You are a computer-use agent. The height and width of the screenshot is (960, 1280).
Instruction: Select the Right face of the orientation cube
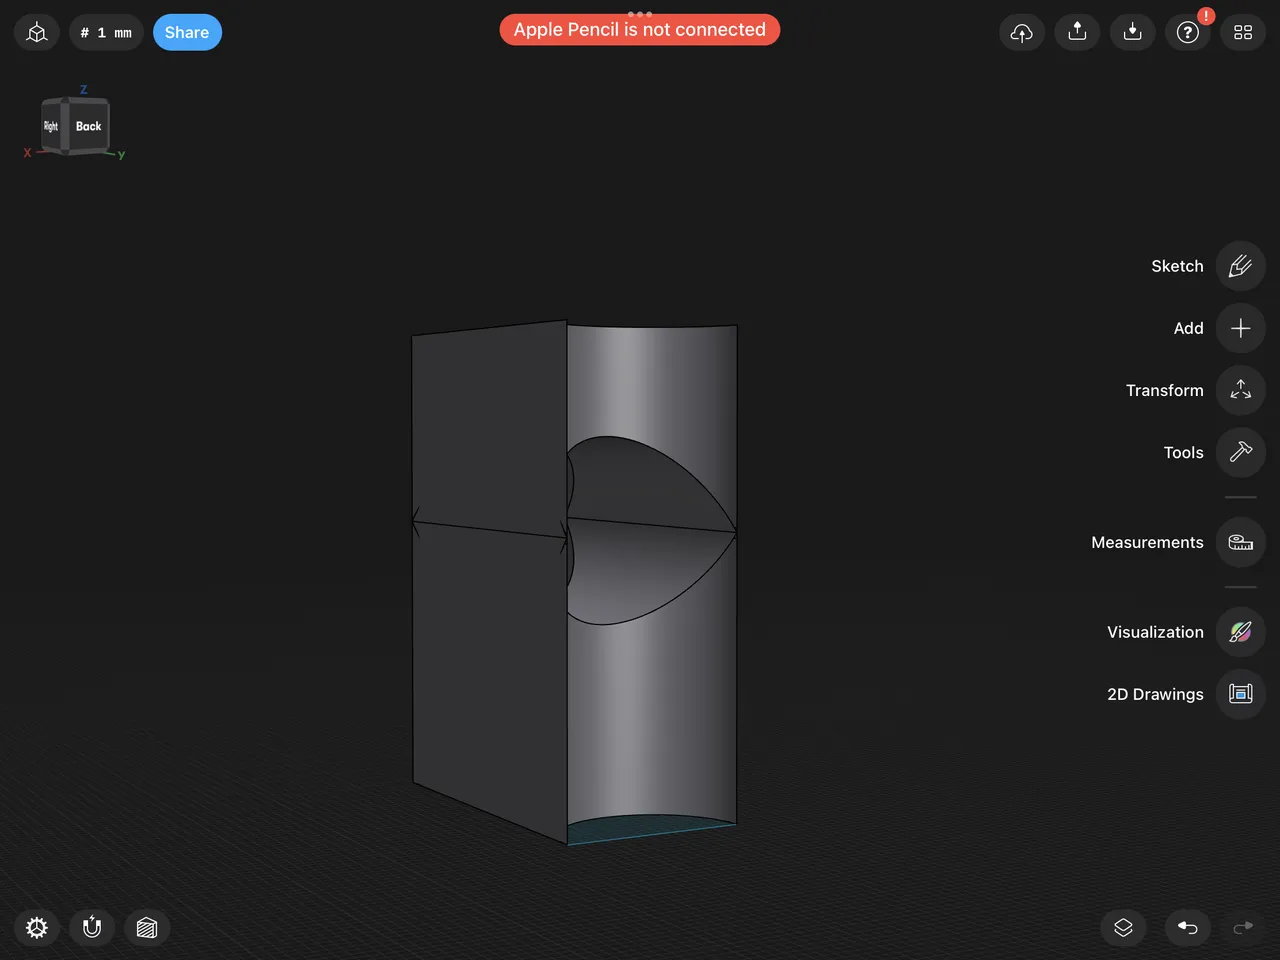51,126
